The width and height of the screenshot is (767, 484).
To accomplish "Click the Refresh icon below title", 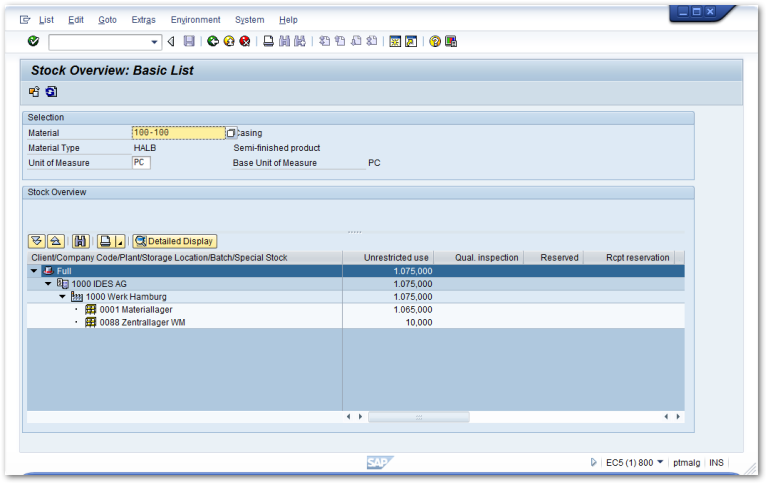I will tap(51, 92).
